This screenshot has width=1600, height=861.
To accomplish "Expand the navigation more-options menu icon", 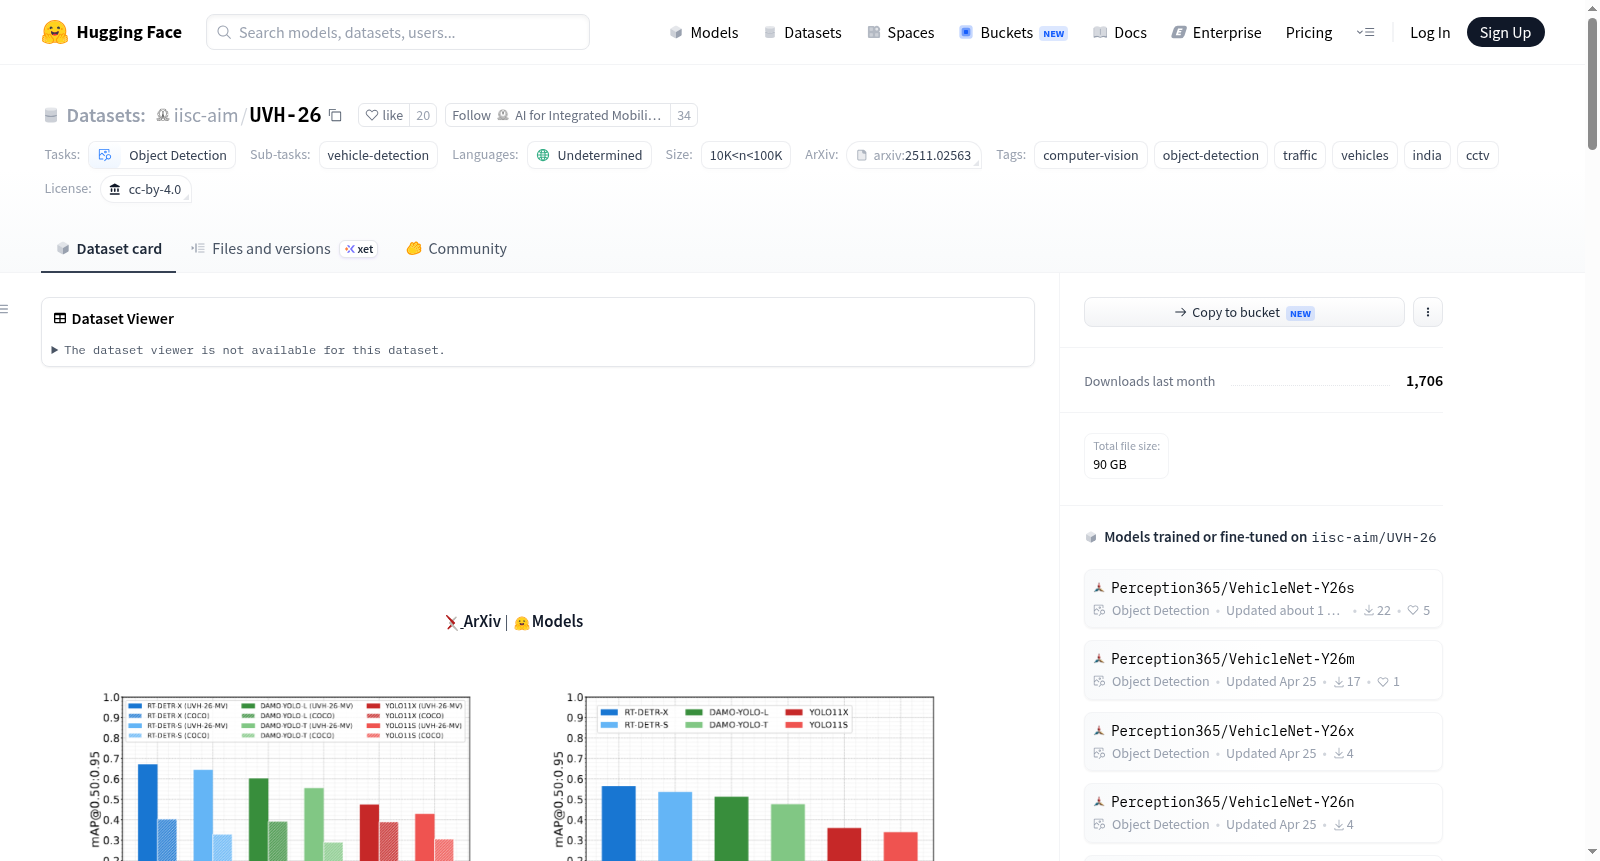I will 1365,32.
